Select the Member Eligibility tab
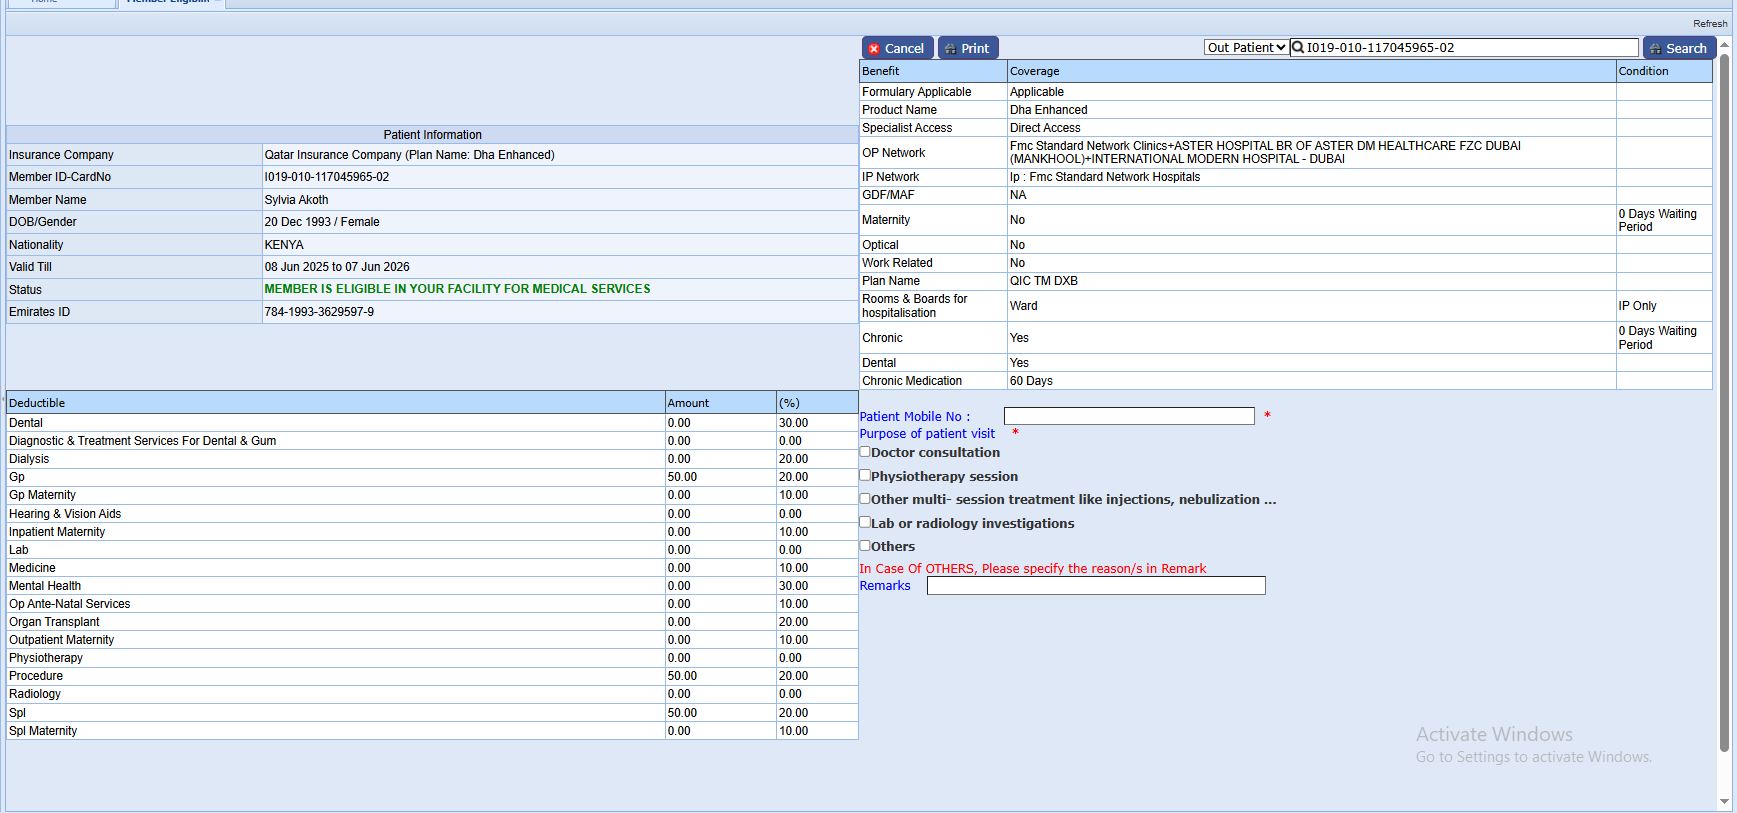This screenshot has width=1737, height=813. (168, 3)
